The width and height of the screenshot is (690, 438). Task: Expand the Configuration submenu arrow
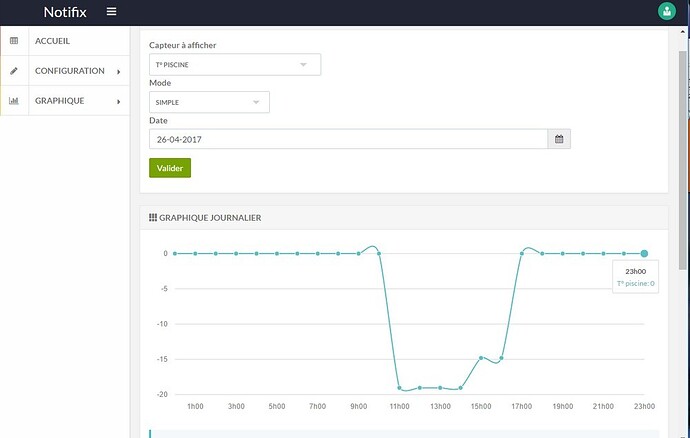[118, 72]
